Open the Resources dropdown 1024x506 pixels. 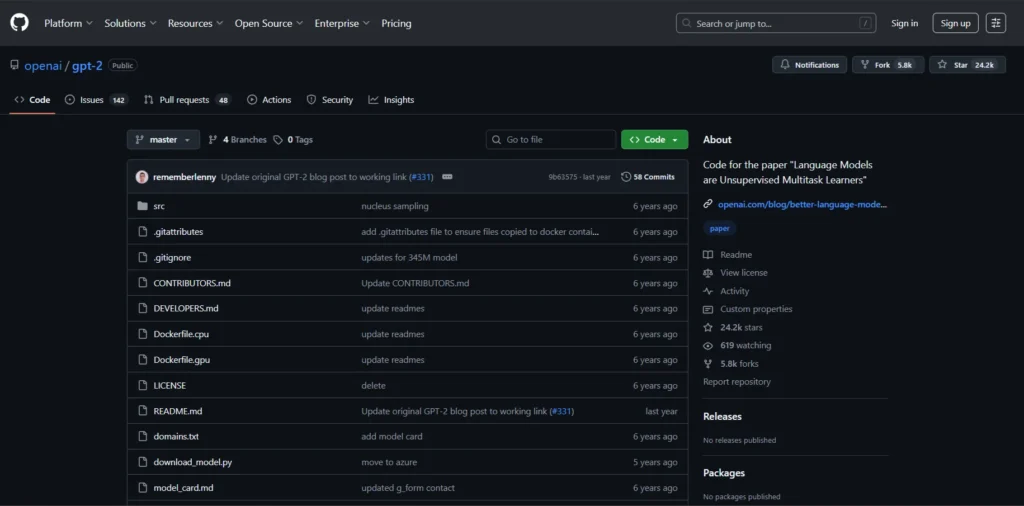[x=195, y=23]
